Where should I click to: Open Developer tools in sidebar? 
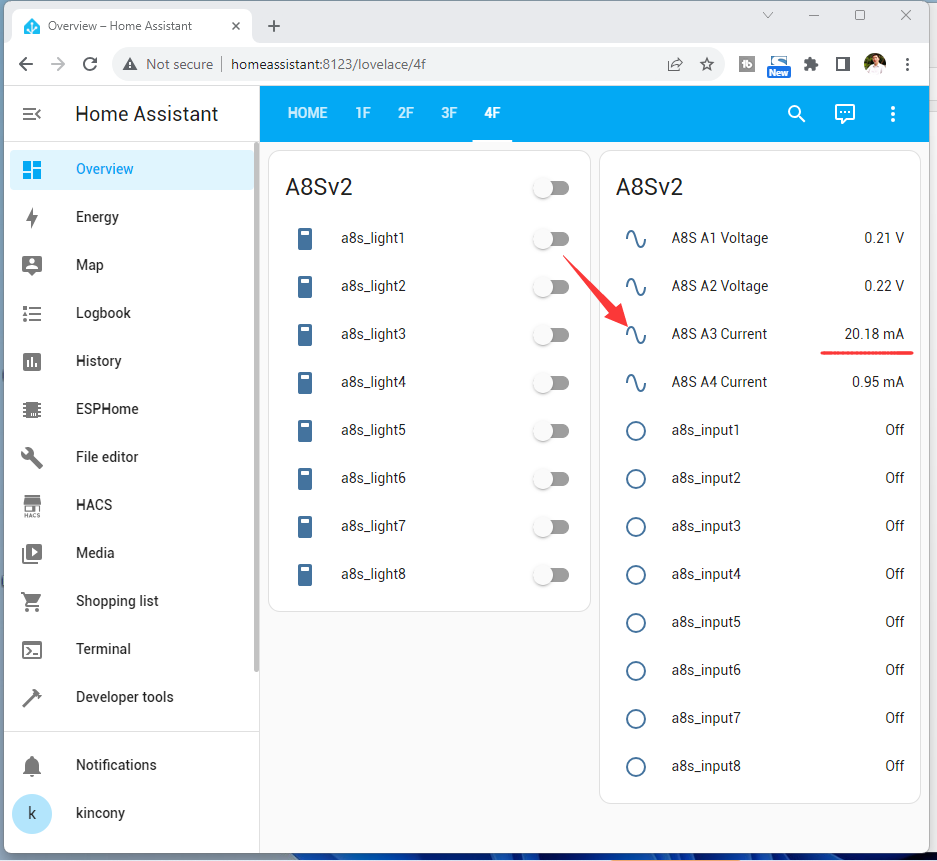(x=124, y=697)
